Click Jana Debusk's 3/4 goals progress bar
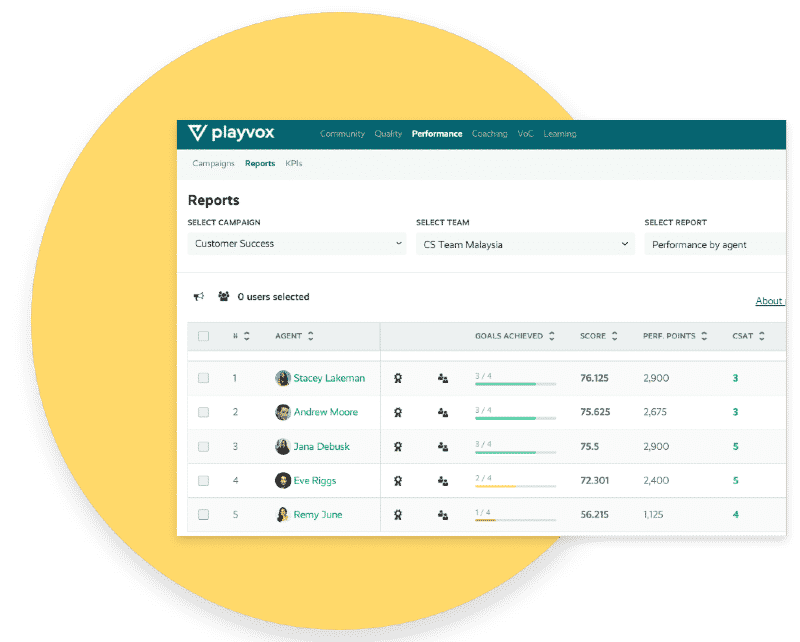This screenshot has width=800, height=642. 515,452
